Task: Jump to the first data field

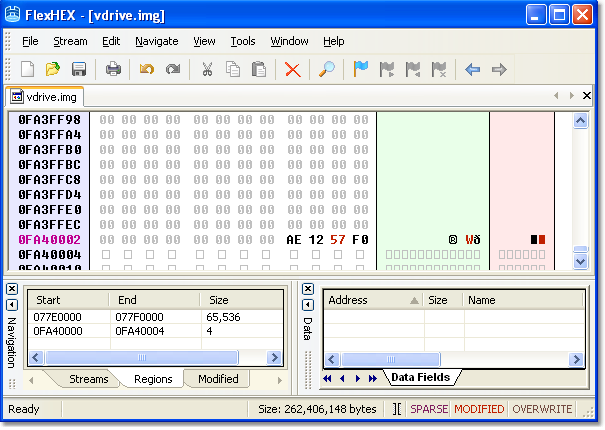Action: click(327, 378)
